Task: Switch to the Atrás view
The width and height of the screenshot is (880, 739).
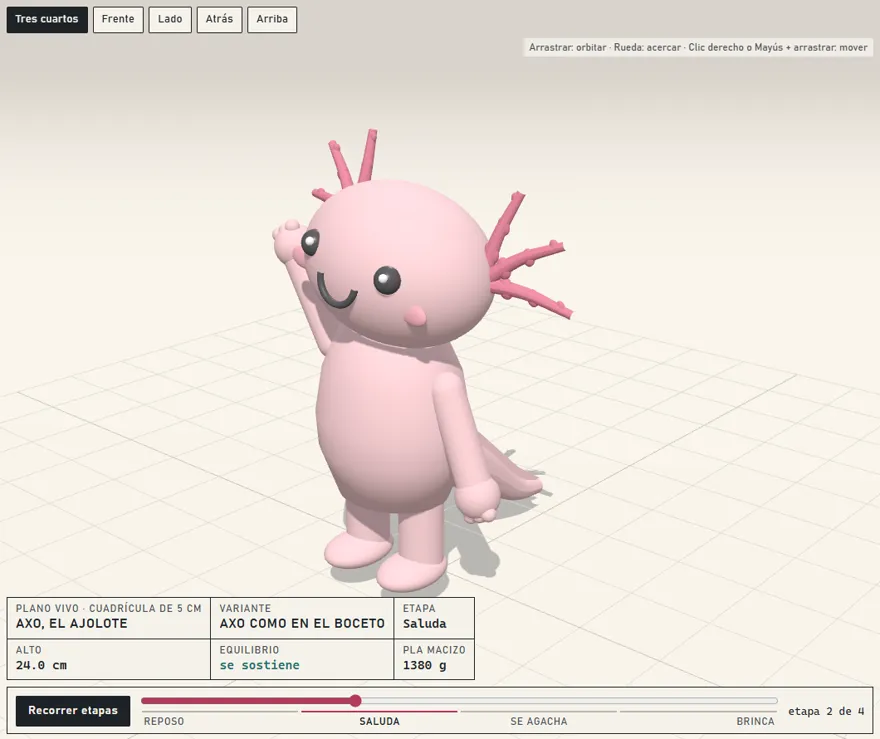Action: point(219,20)
